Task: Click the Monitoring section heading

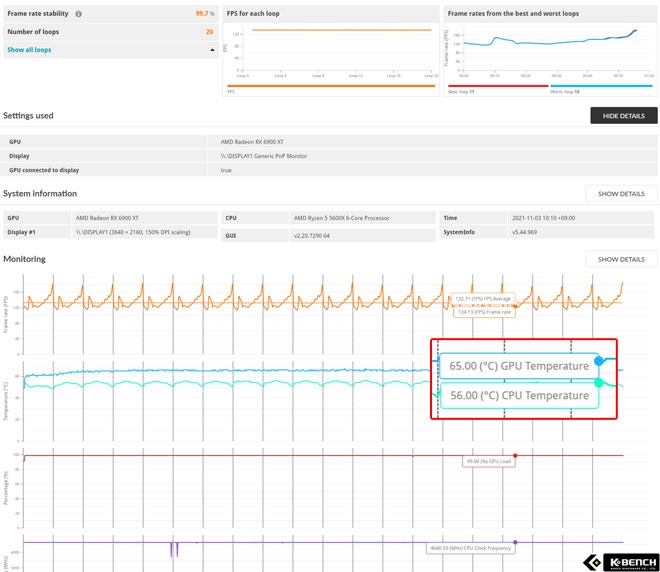Action: 24,259
